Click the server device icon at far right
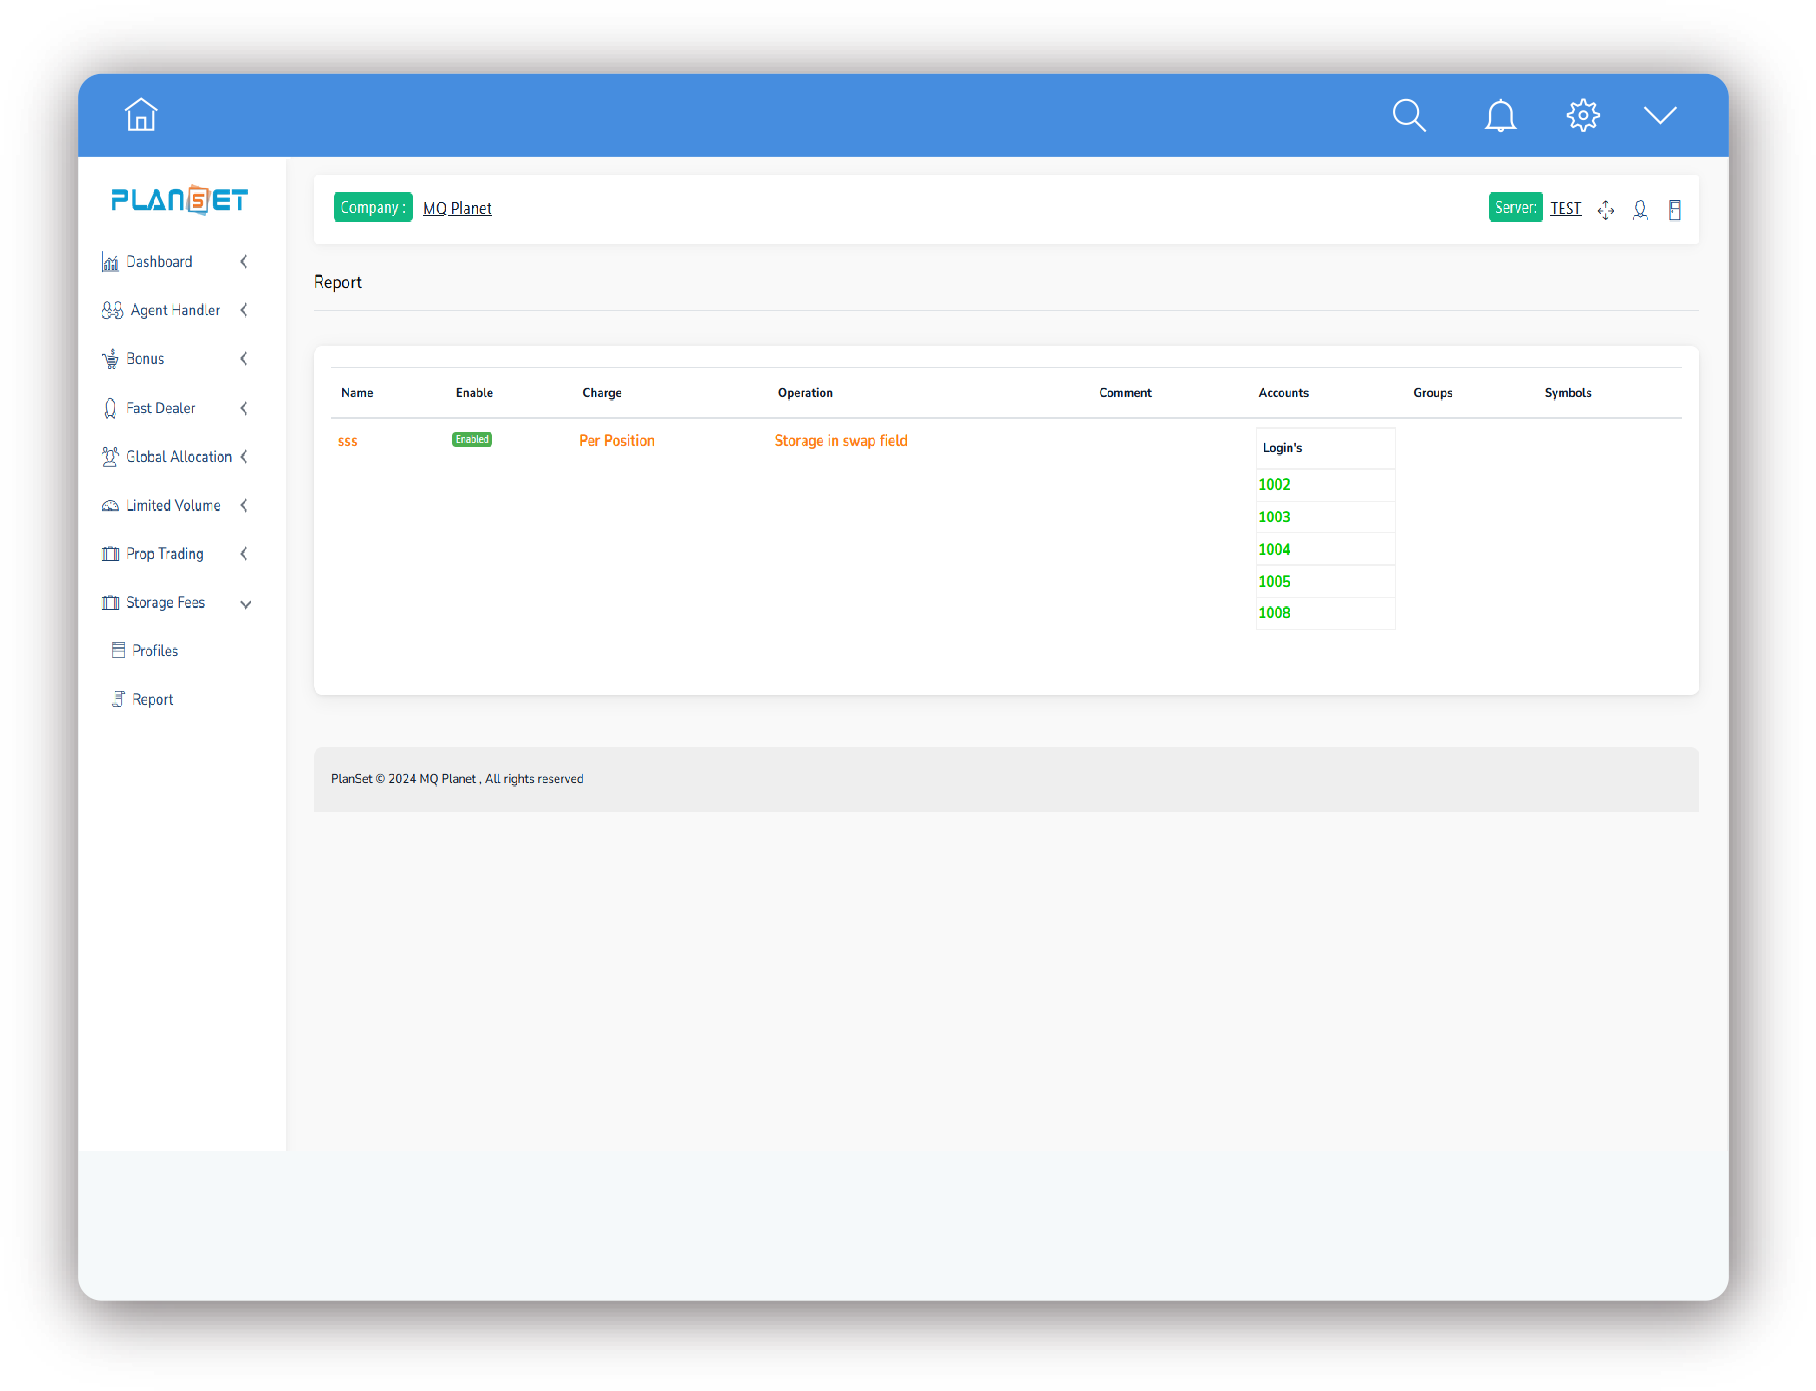This screenshot has height=1391, width=1816. 1675,210
